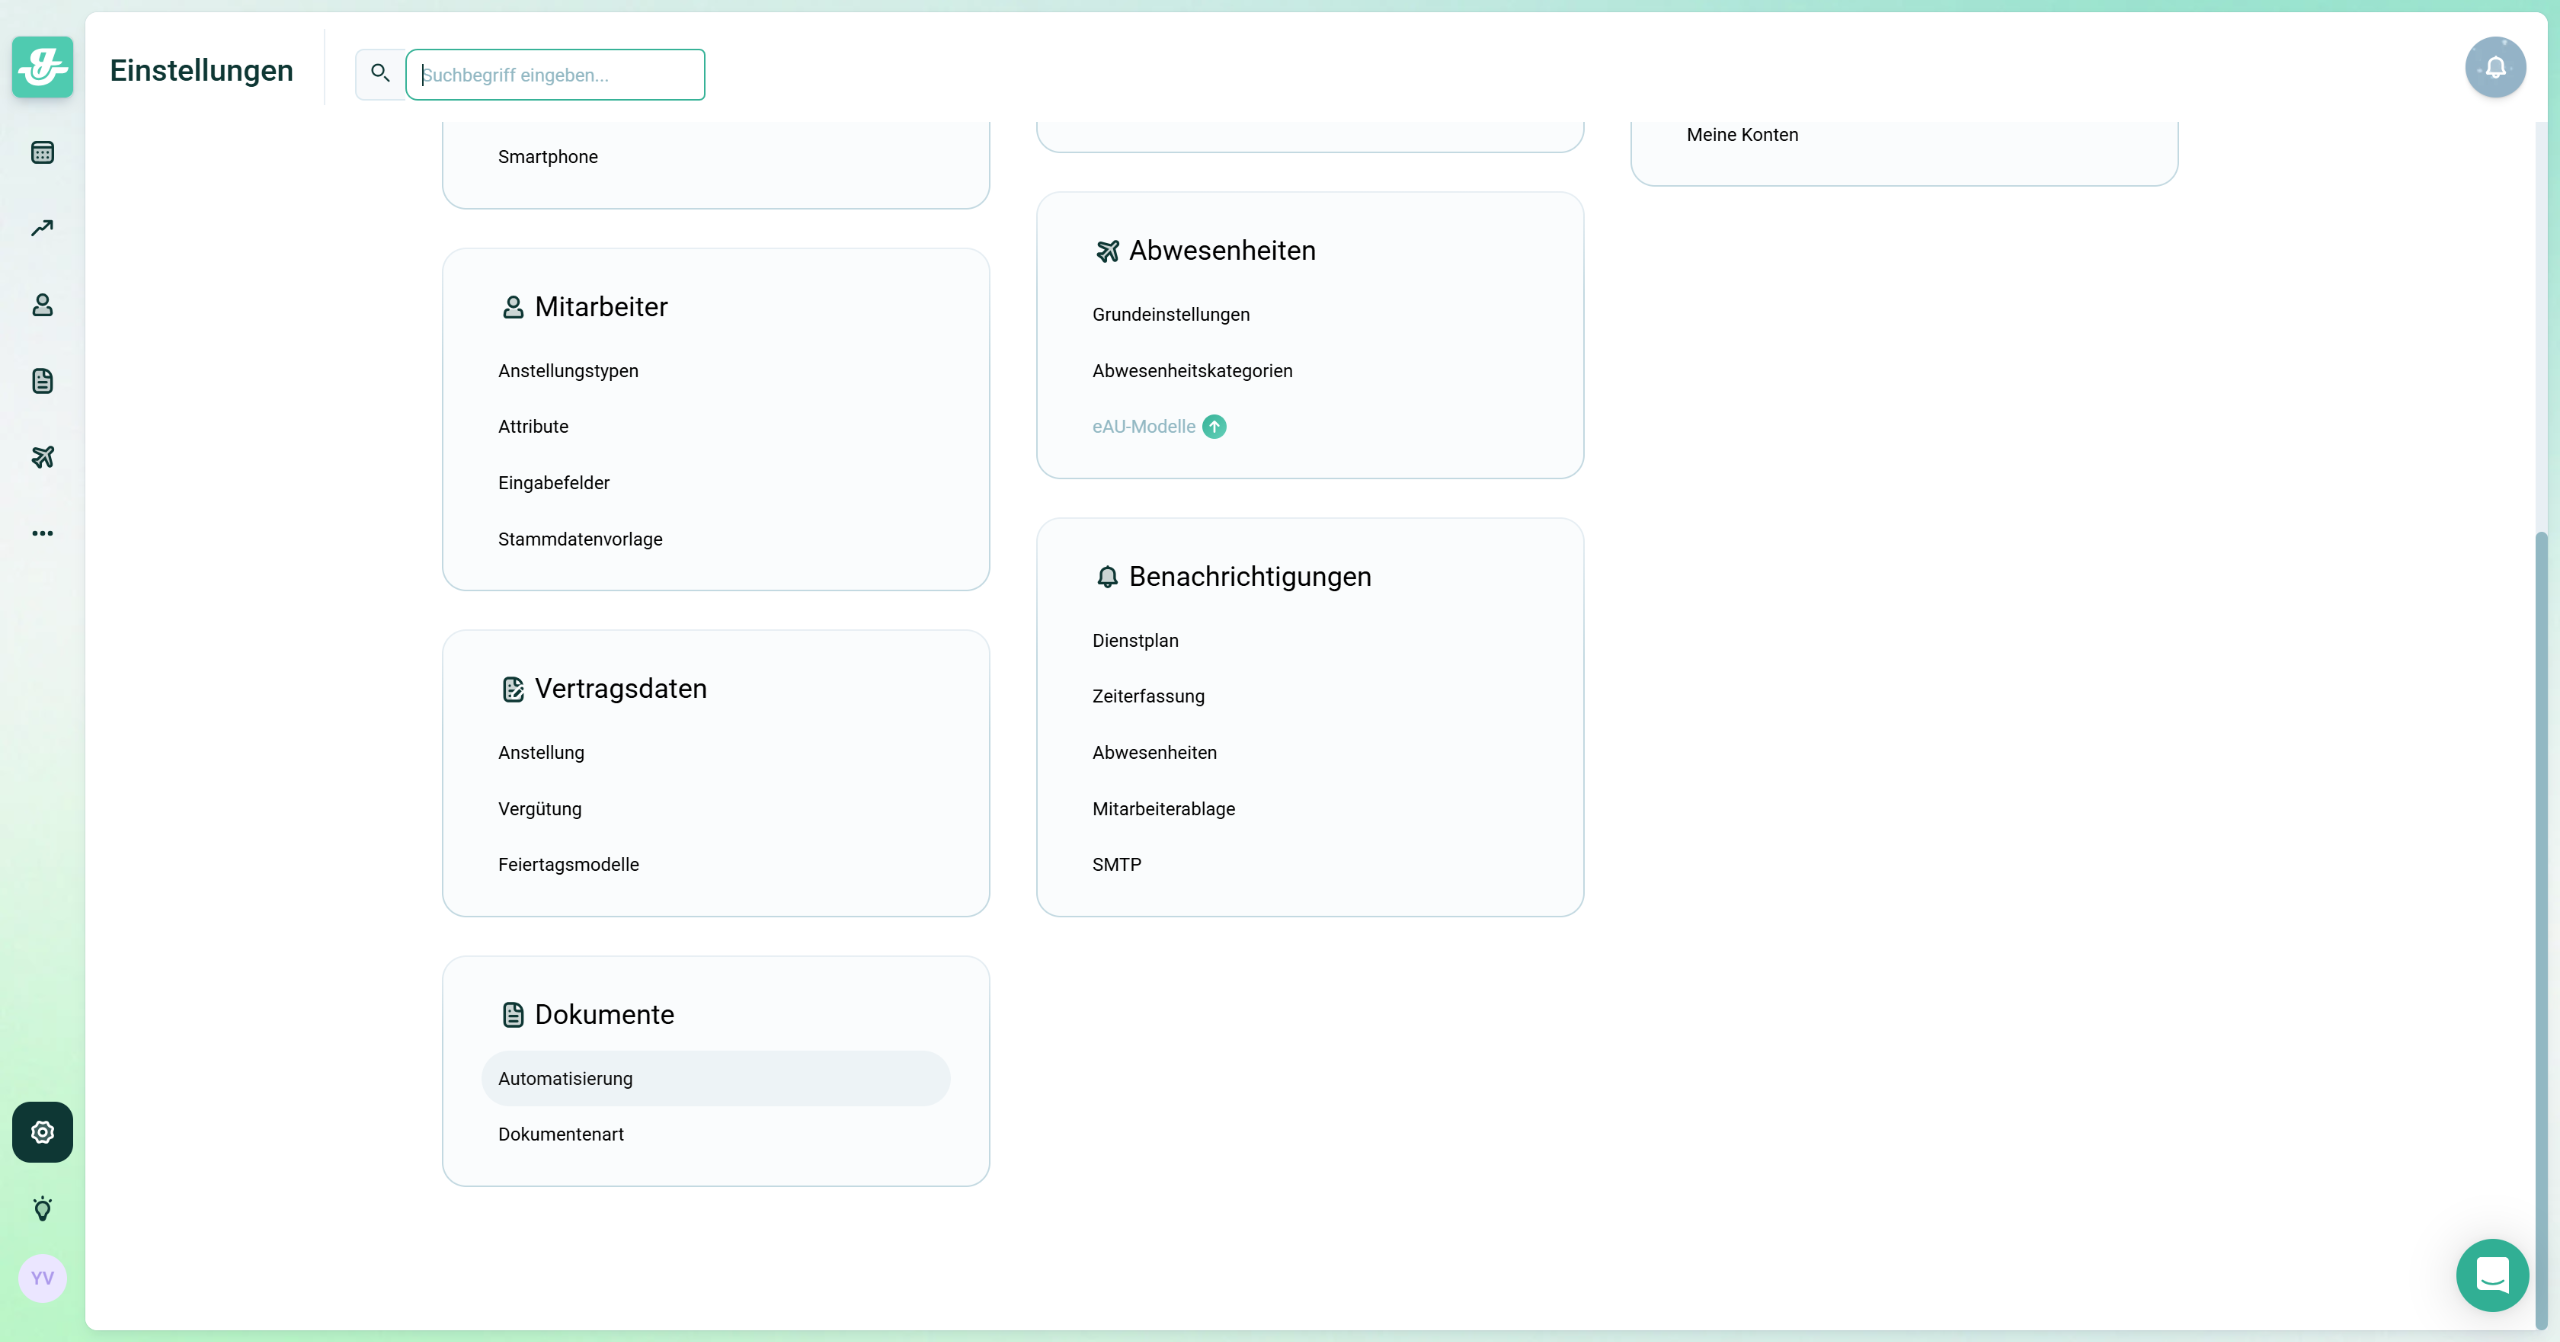The width and height of the screenshot is (2560, 1342).
Task: Click the Abwesenheiten section heading
Action: pyautogui.click(x=1222, y=251)
